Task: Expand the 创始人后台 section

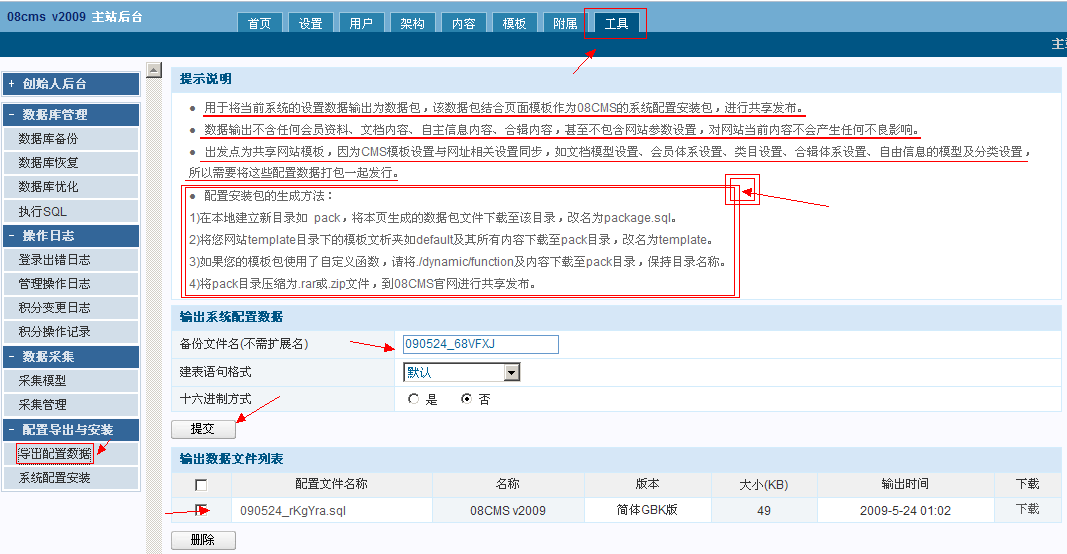Action: pos(71,84)
